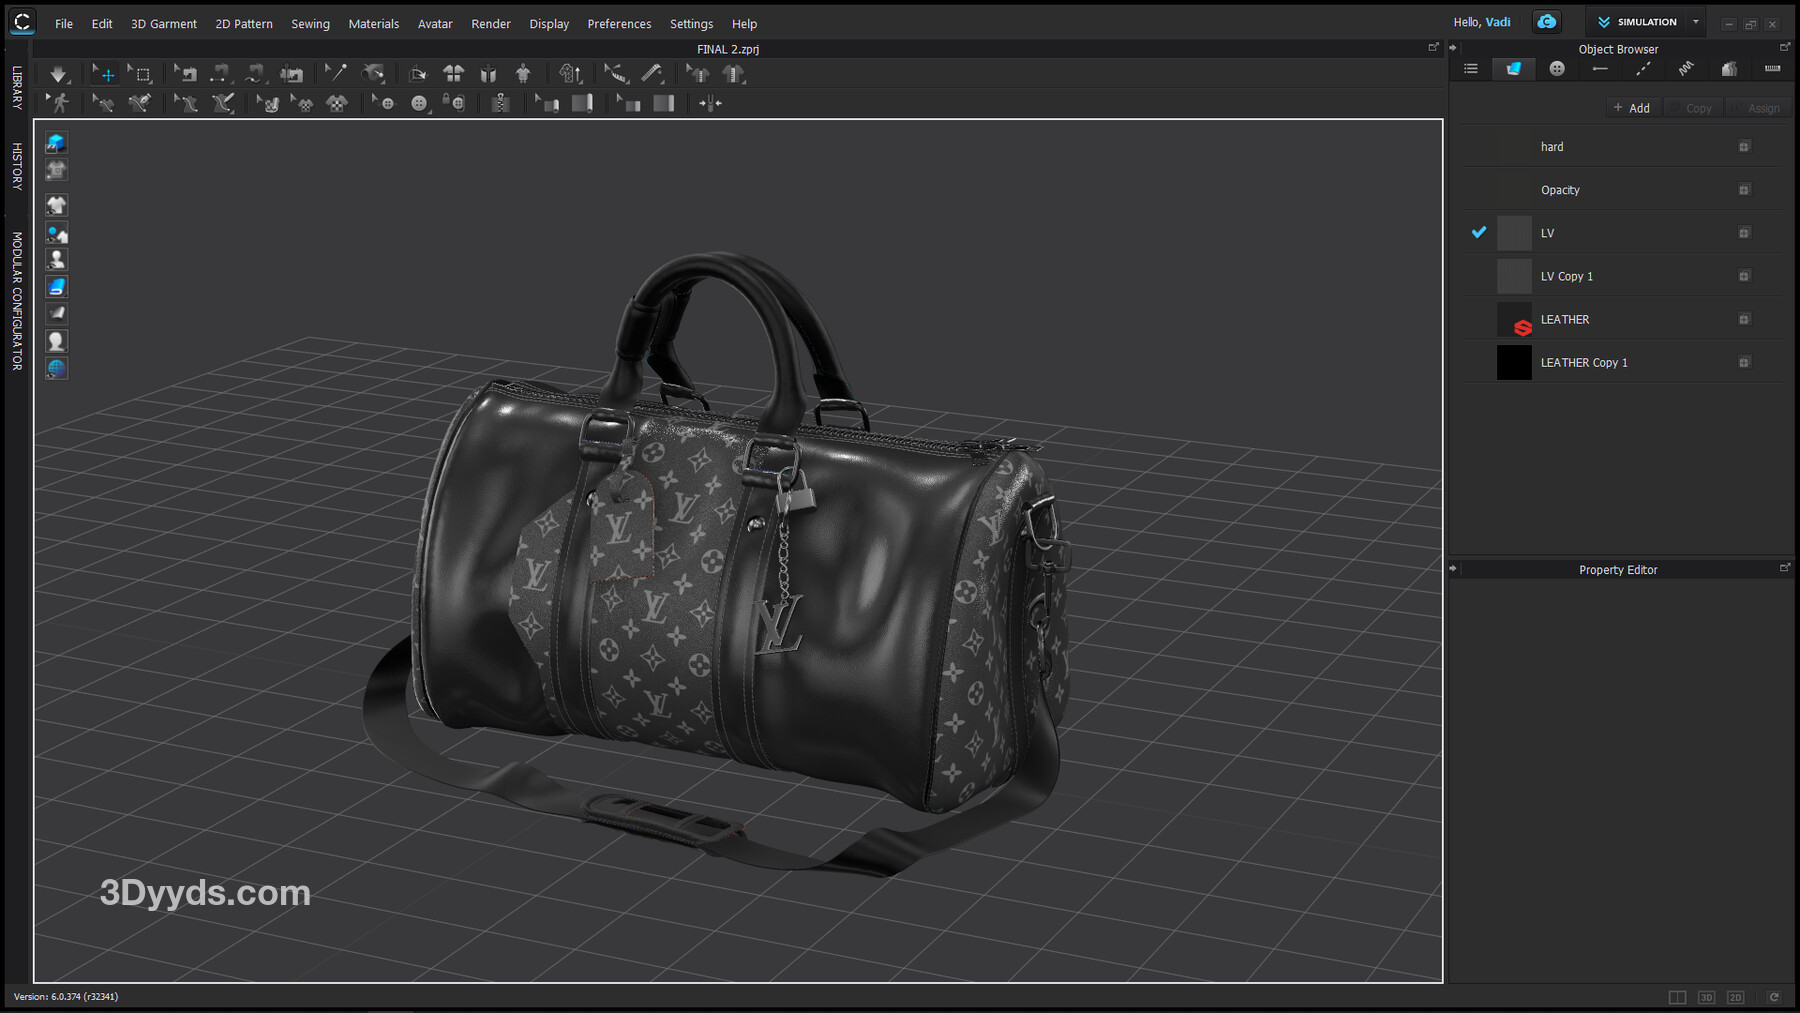The image size is (1800, 1013).
Task: Click the Zipper tool icon
Action: click(x=501, y=103)
